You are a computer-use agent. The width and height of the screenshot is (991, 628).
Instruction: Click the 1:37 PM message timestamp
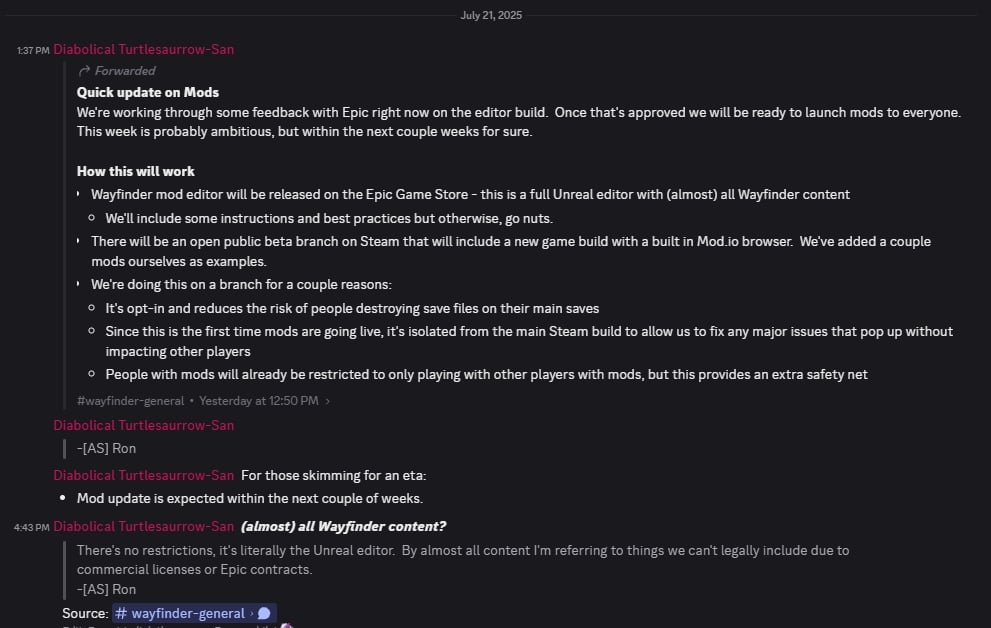(x=33, y=50)
